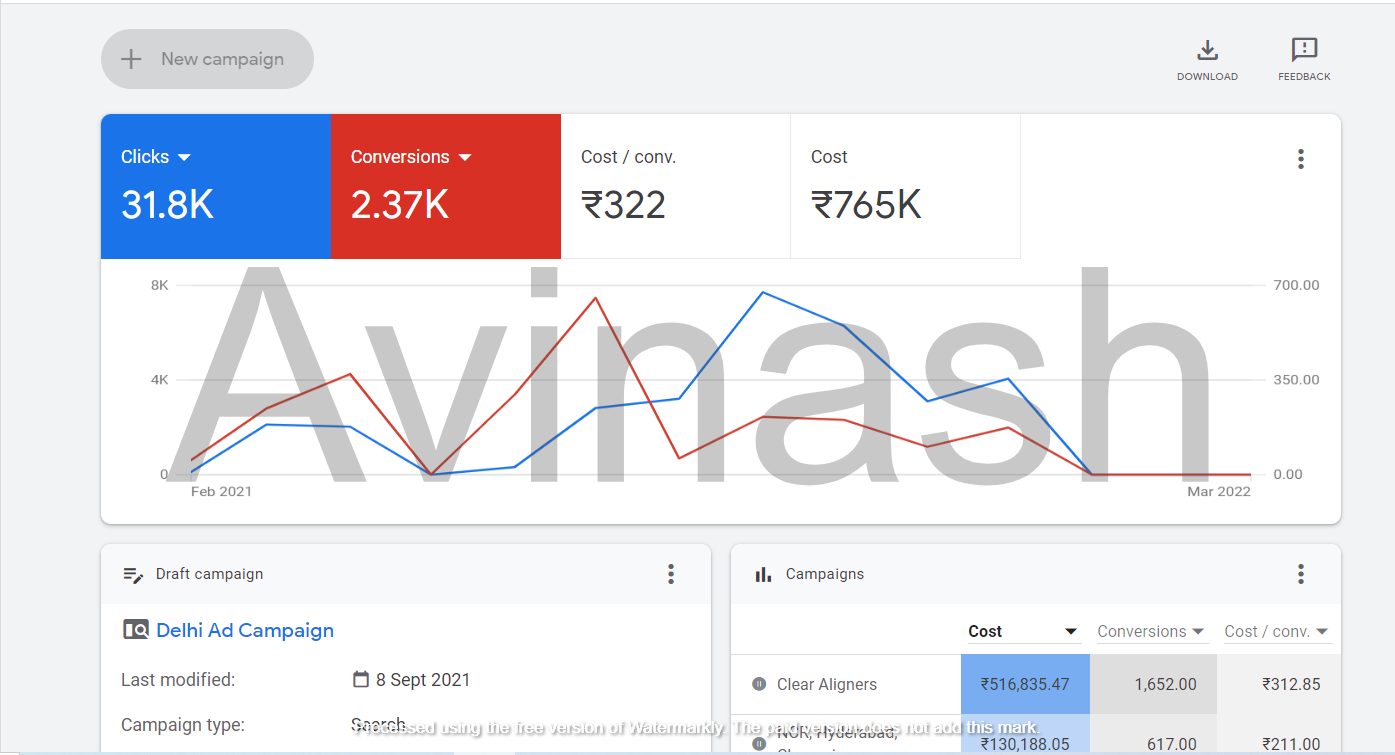The width and height of the screenshot is (1395, 755).
Task: Click the search campaign icon beside Delhi Ad Campaign
Action: pos(135,630)
